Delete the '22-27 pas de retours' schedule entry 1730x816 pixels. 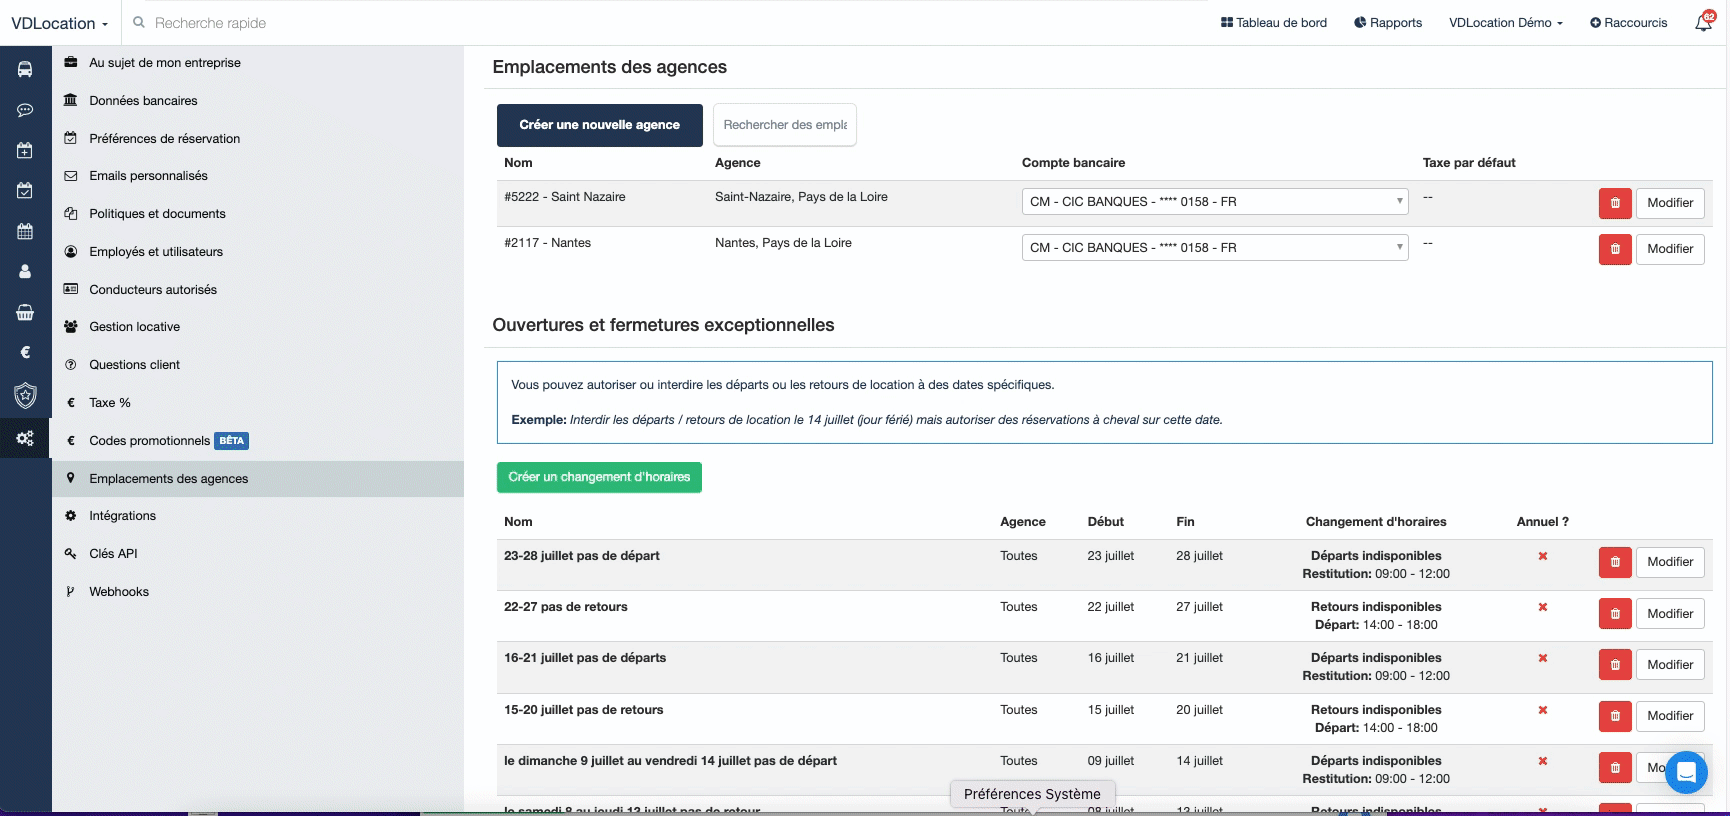tap(1614, 614)
